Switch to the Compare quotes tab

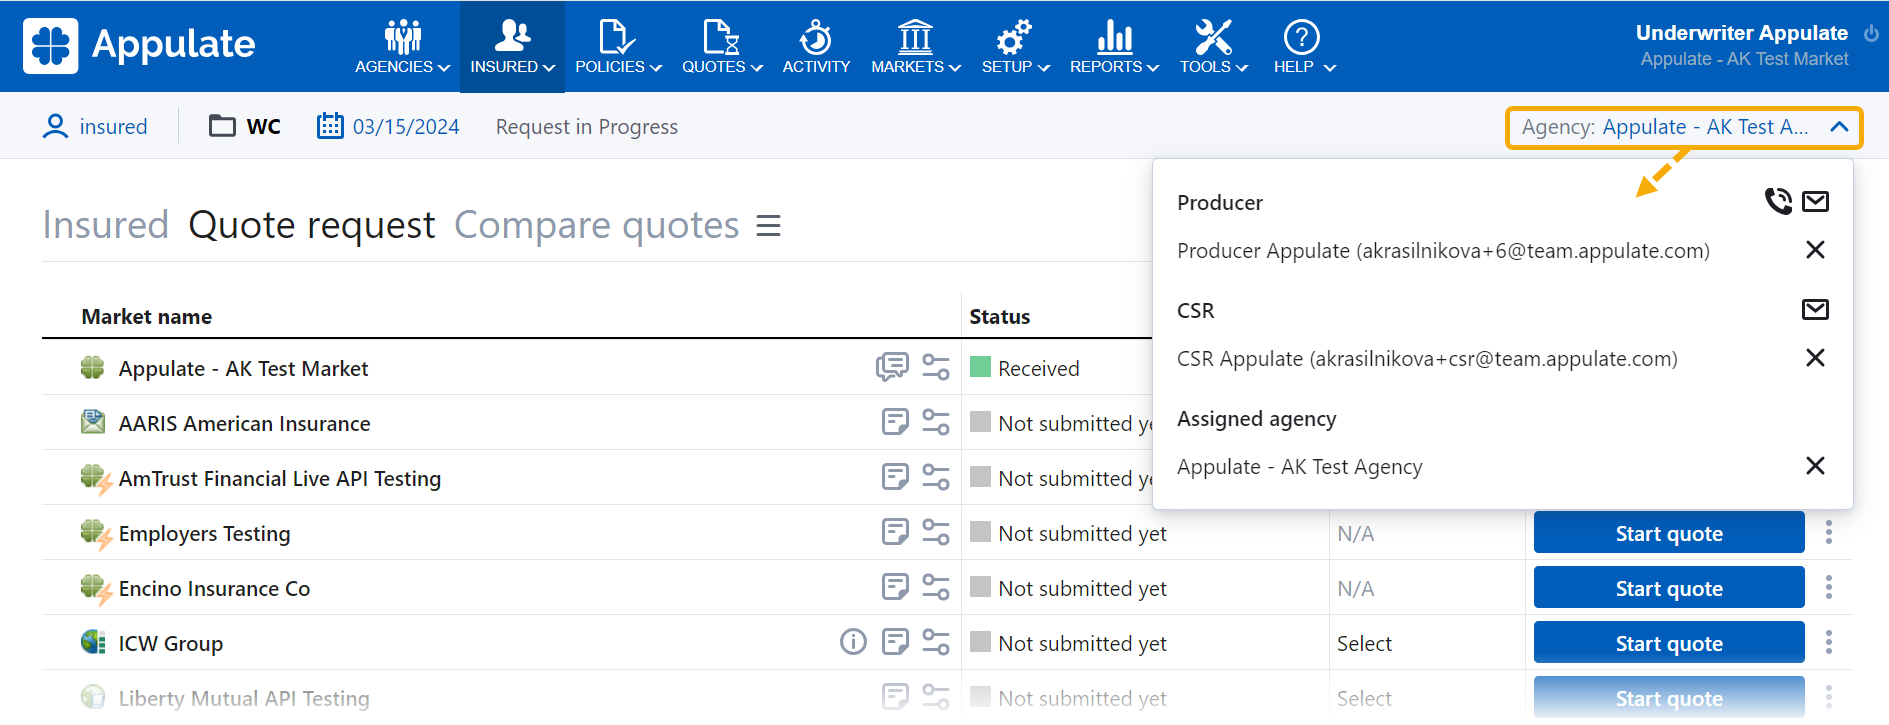(x=596, y=226)
